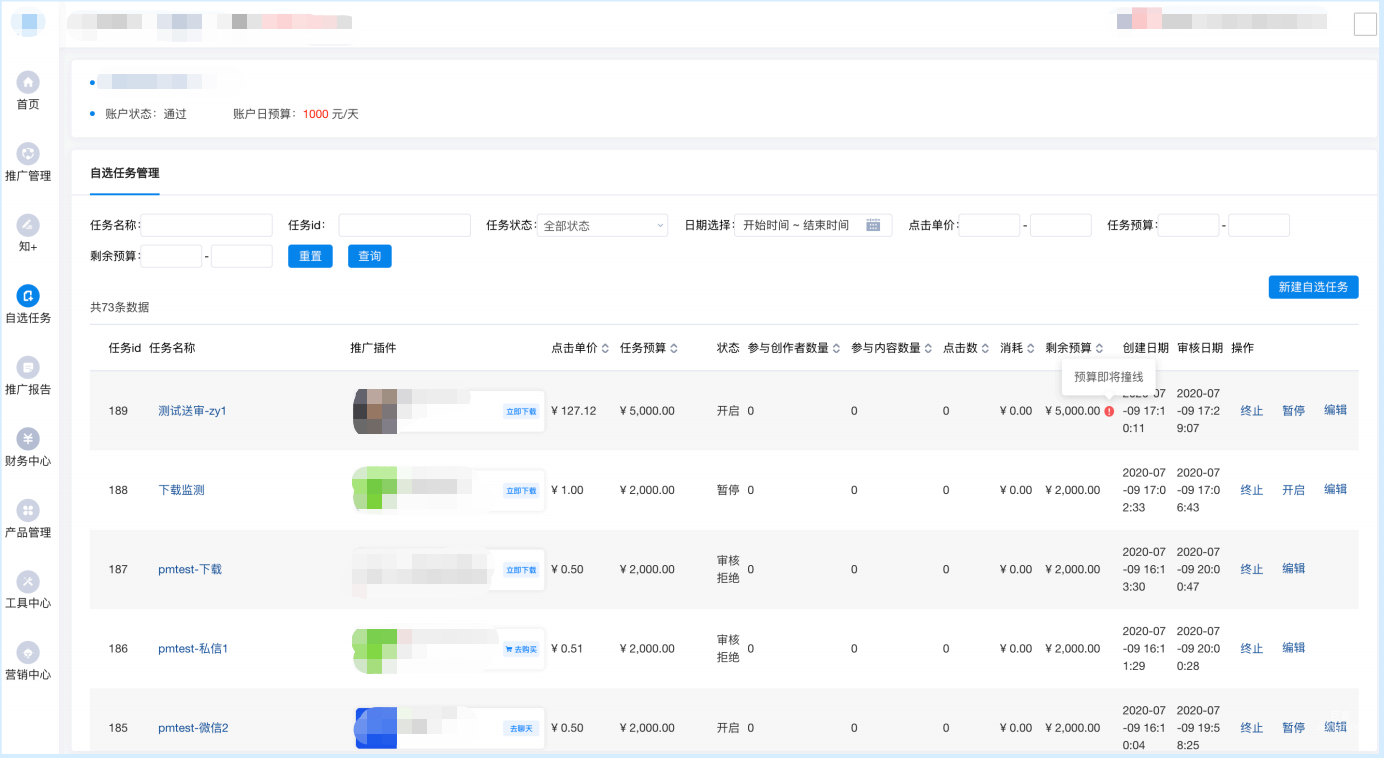The height and width of the screenshot is (758, 1384).
Task: Select the 产品管理 icon
Action: coord(27,508)
